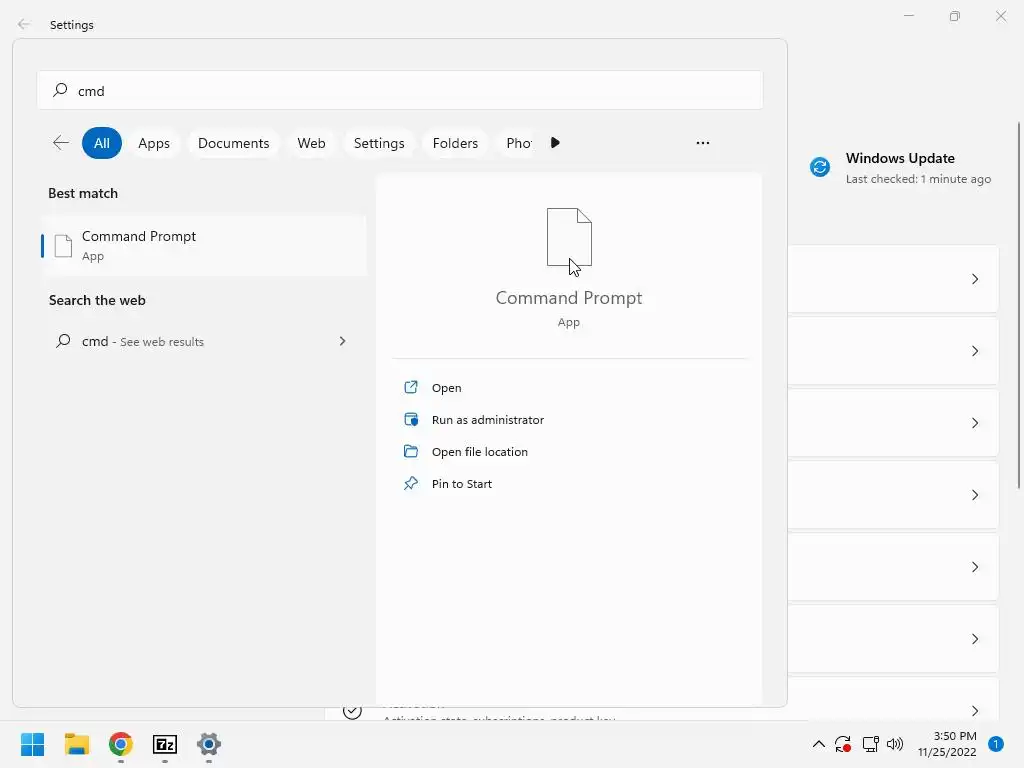Open the notification badge showing 1
This screenshot has height=768, width=1024.
pyautogui.click(x=996, y=744)
